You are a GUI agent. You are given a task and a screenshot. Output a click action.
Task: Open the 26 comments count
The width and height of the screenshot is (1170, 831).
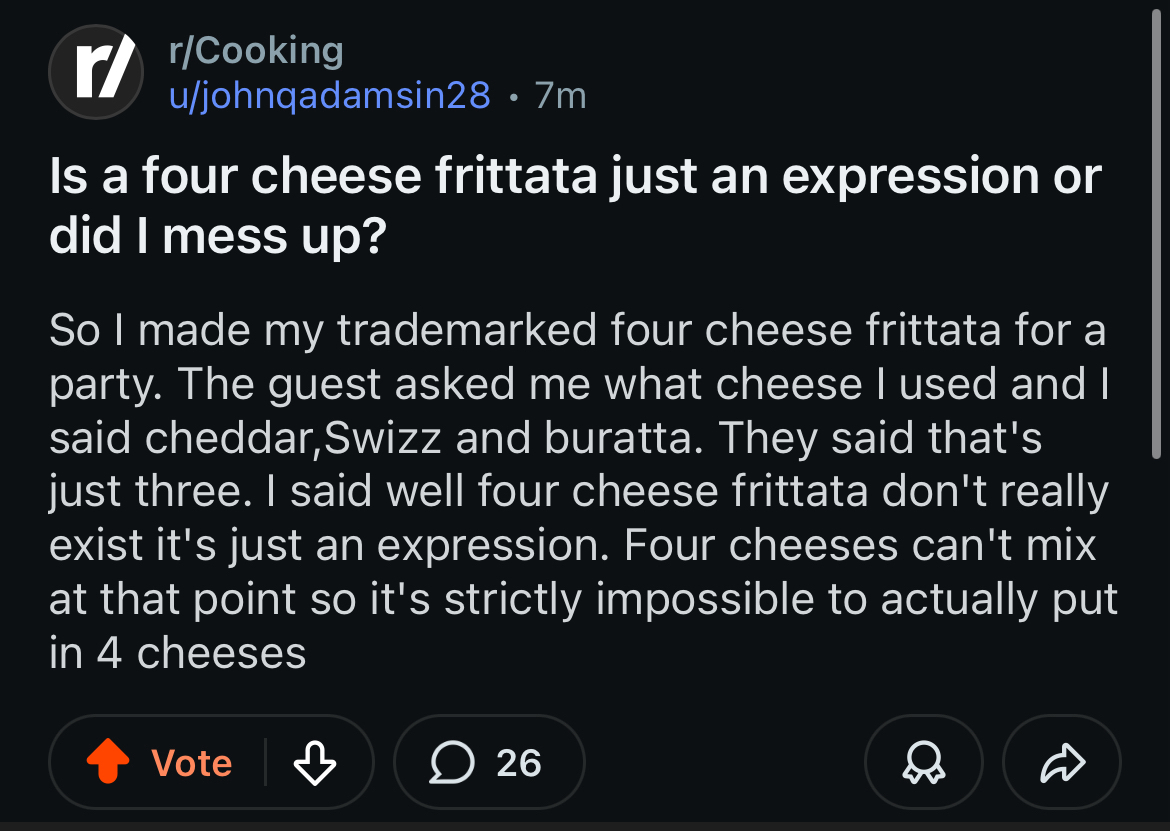[518, 763]
